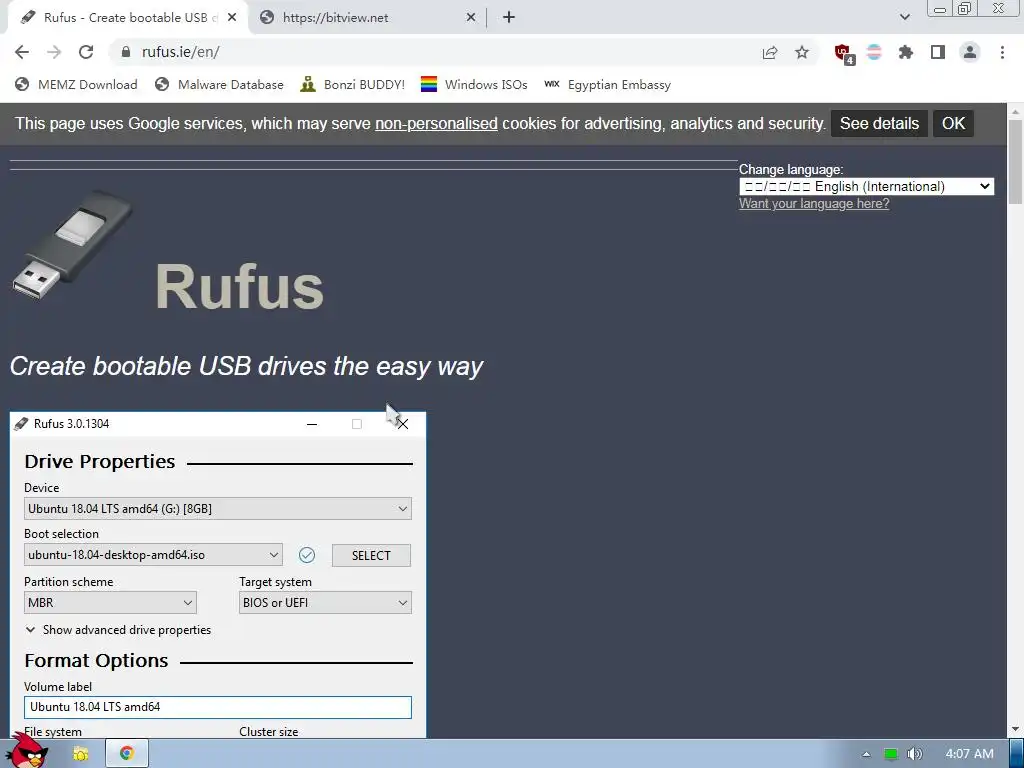Click the striped flag extension icon

tap(874, 52)
